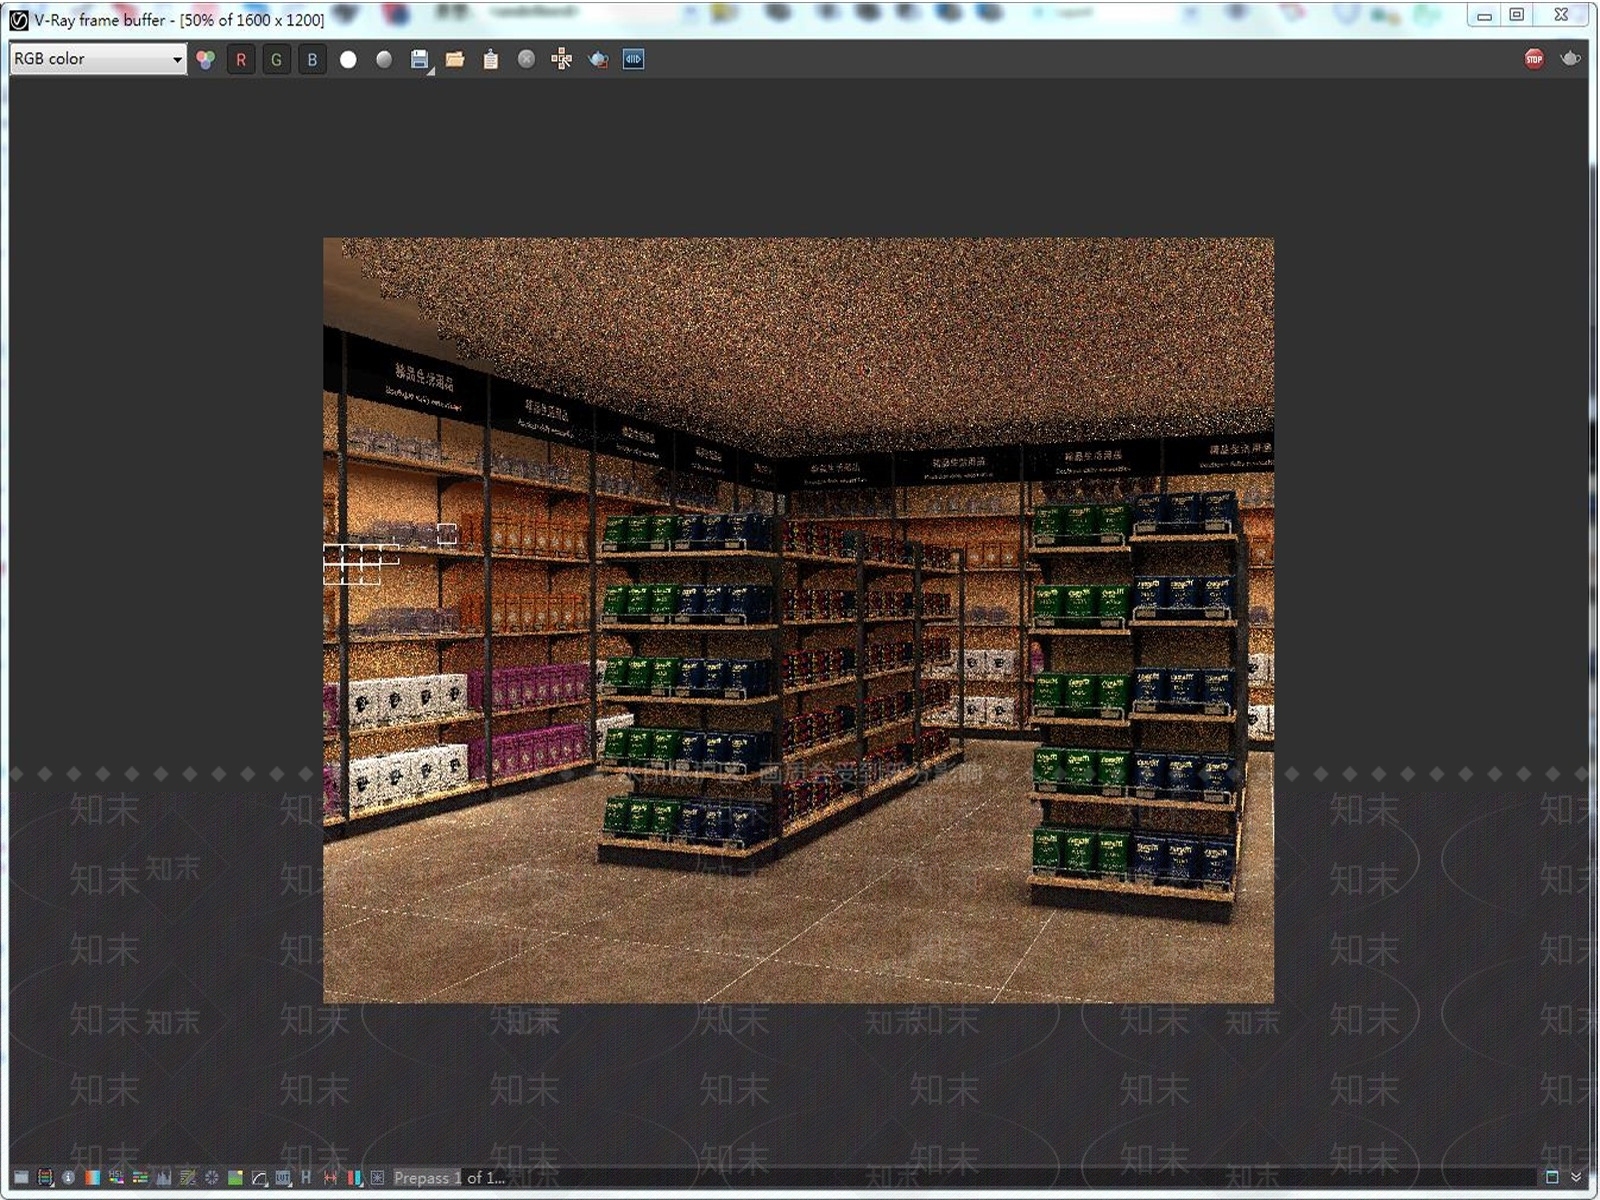The height and width of the screenshot is (1200, 1600).
Task: Click the red double-H icon
Action: coord(330,1177)
